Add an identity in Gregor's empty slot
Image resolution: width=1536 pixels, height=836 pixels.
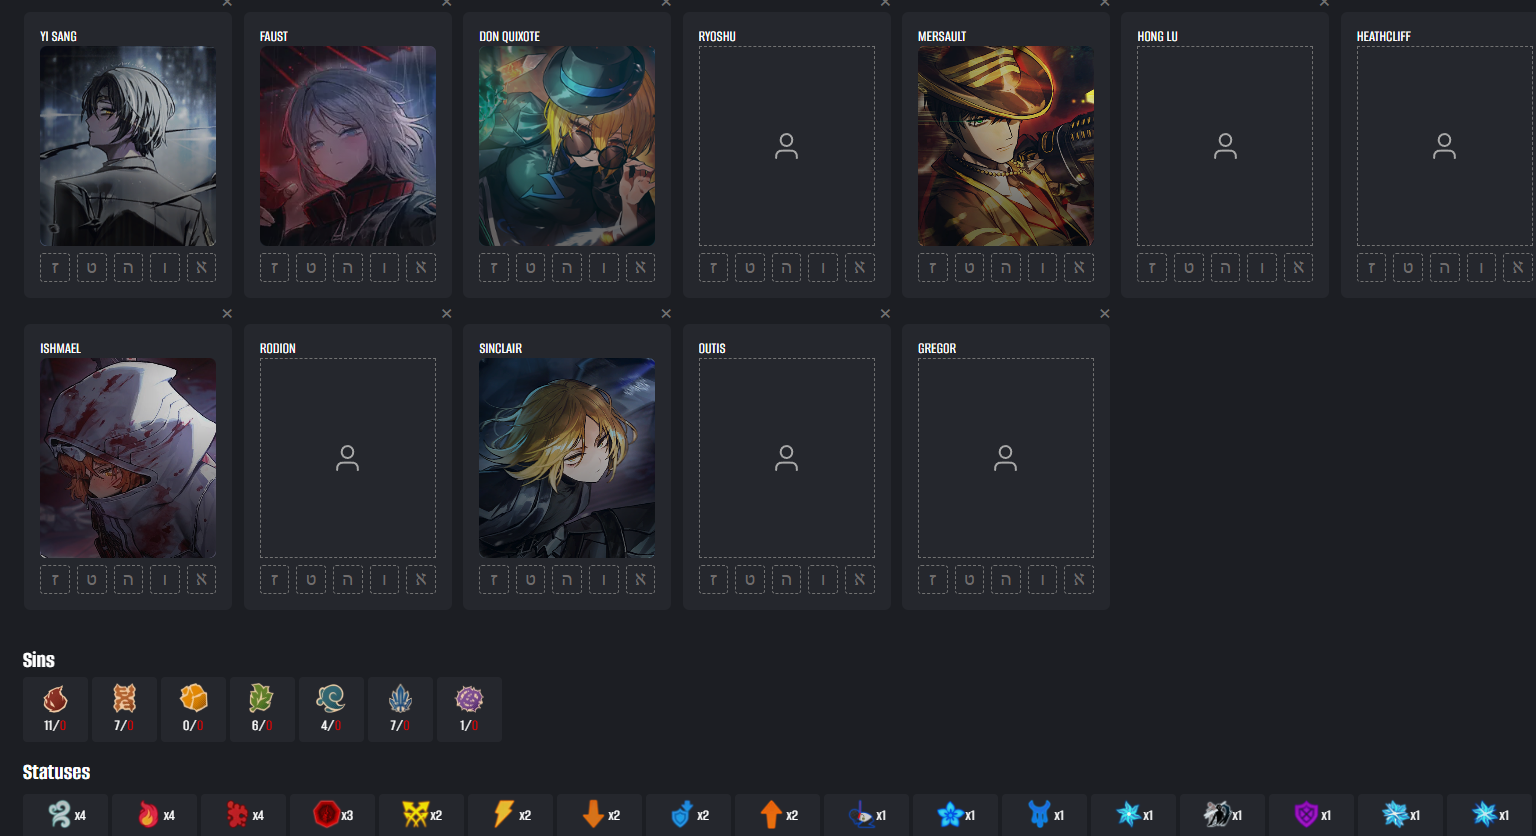[1006, 458]
